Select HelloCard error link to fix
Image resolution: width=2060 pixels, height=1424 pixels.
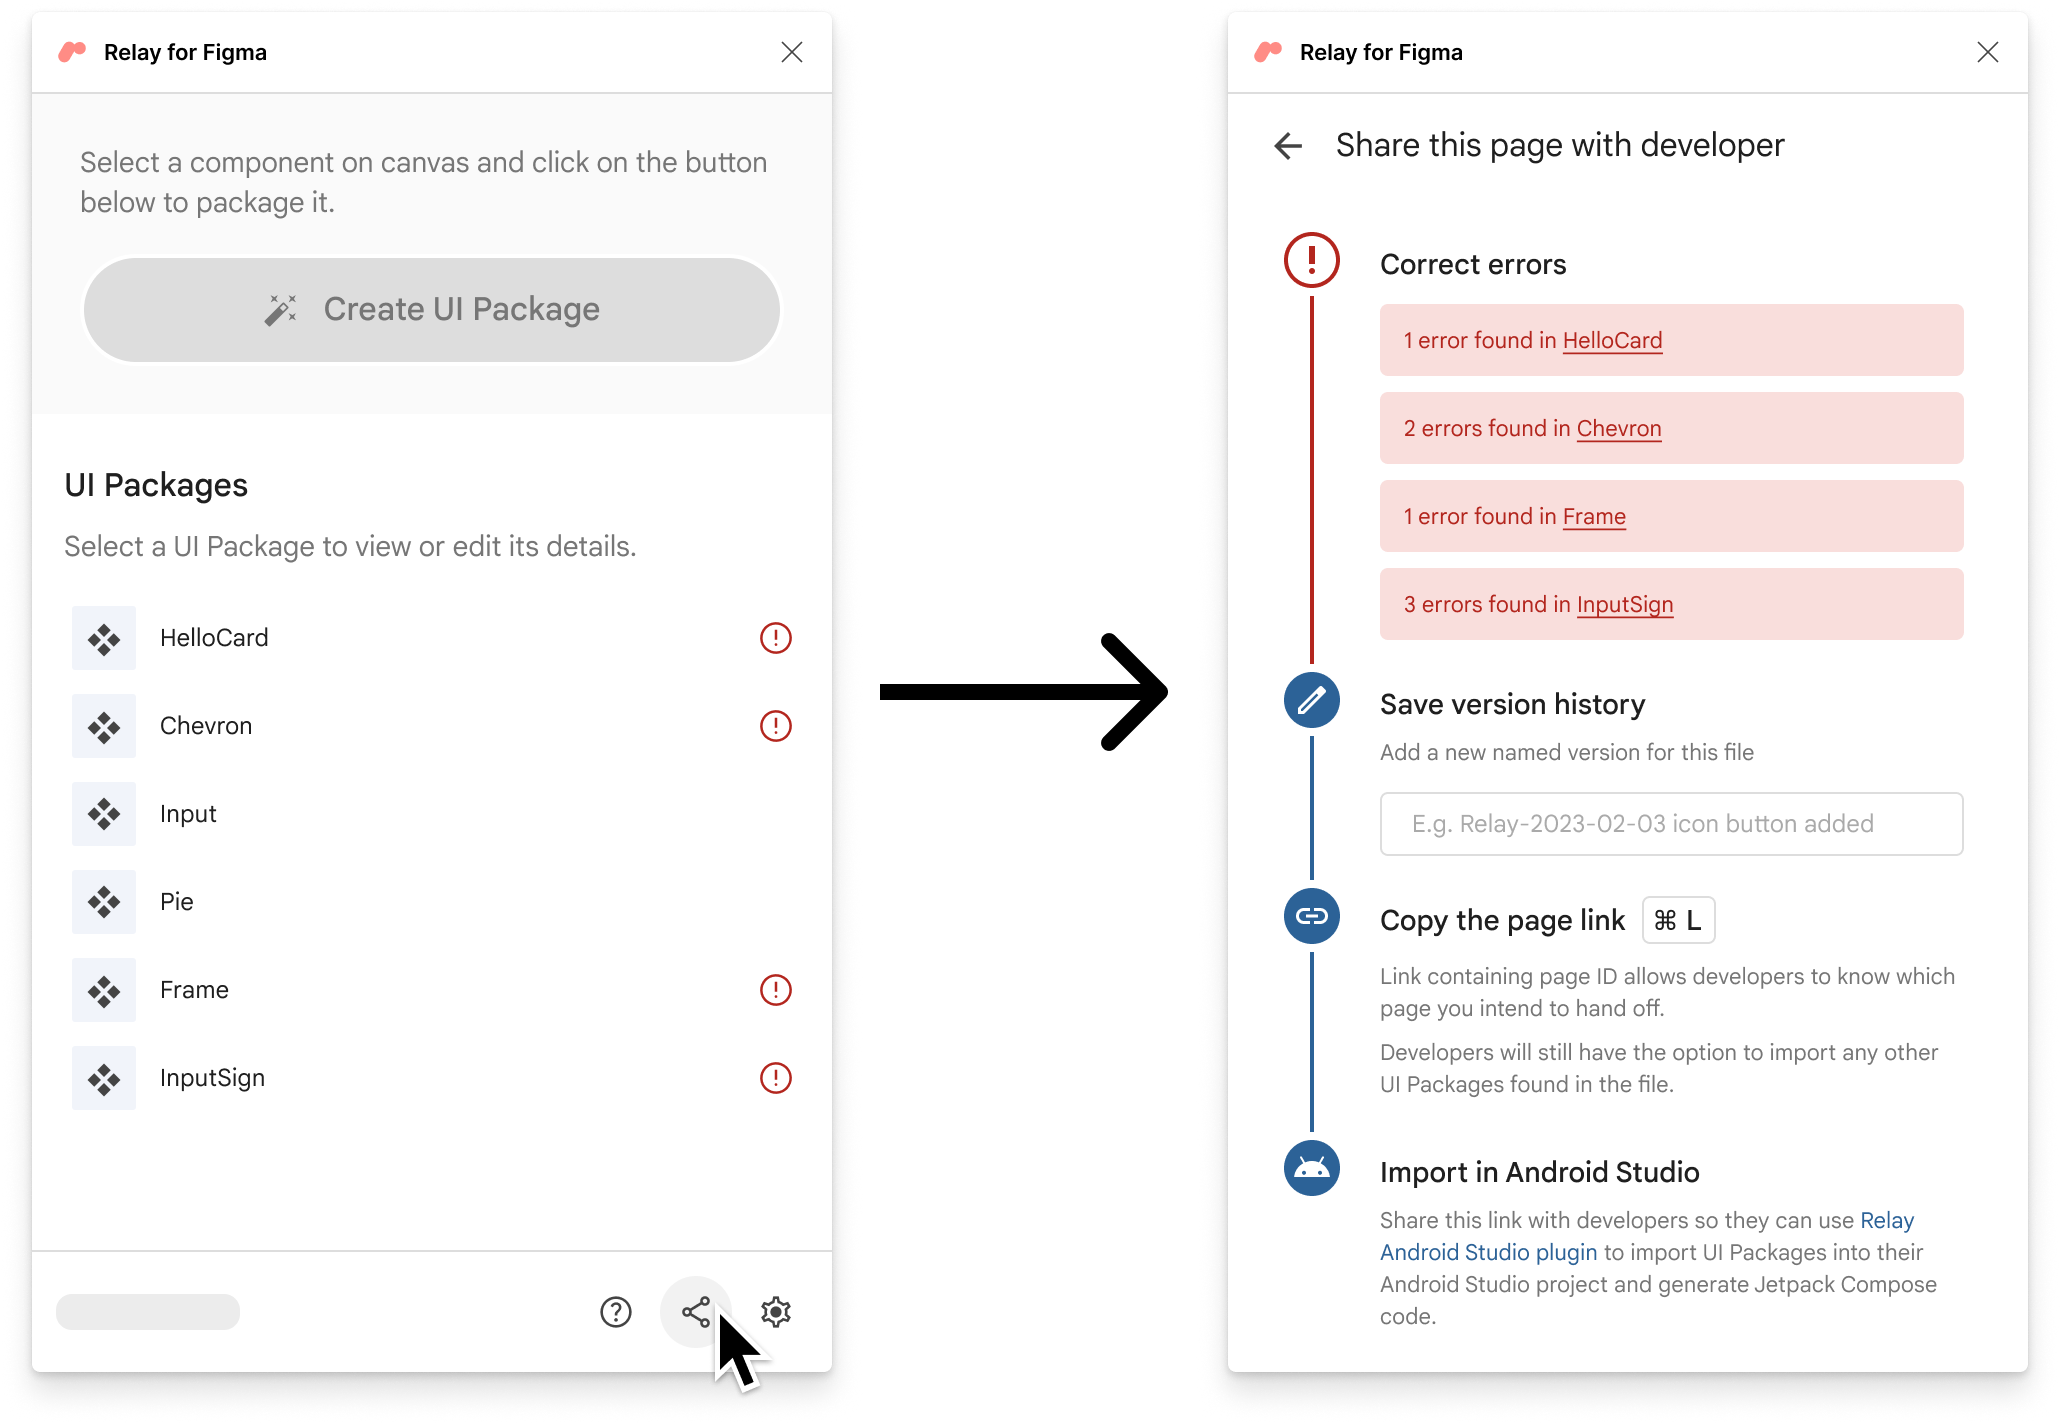point(1612,340)
